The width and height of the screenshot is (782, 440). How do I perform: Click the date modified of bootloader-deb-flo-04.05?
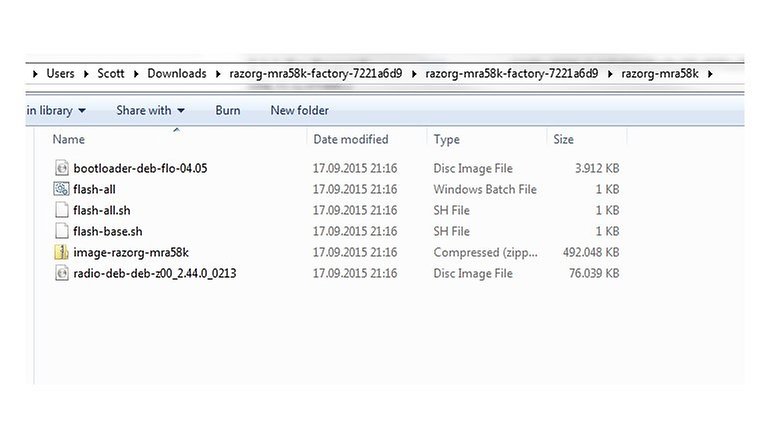point(355,168)
